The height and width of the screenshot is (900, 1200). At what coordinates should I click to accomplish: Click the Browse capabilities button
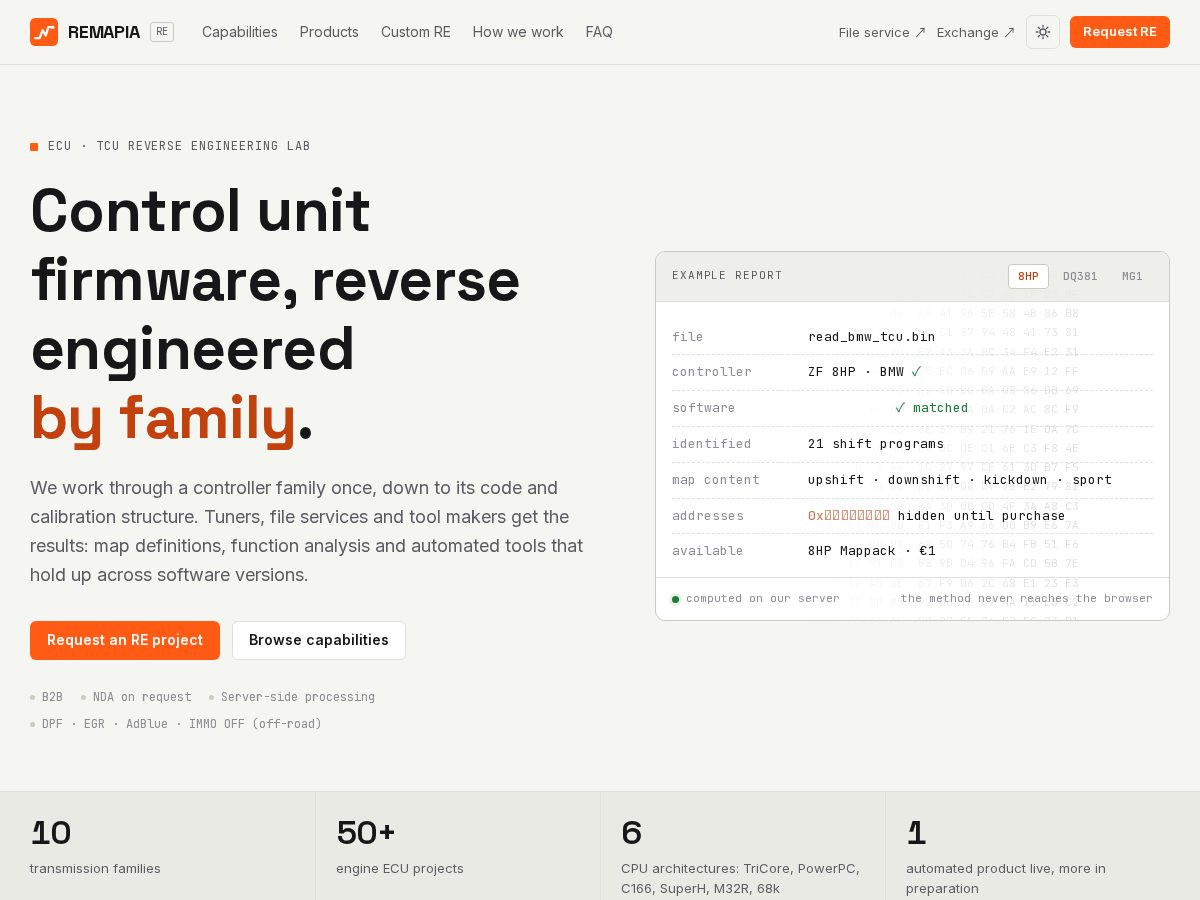319,640
